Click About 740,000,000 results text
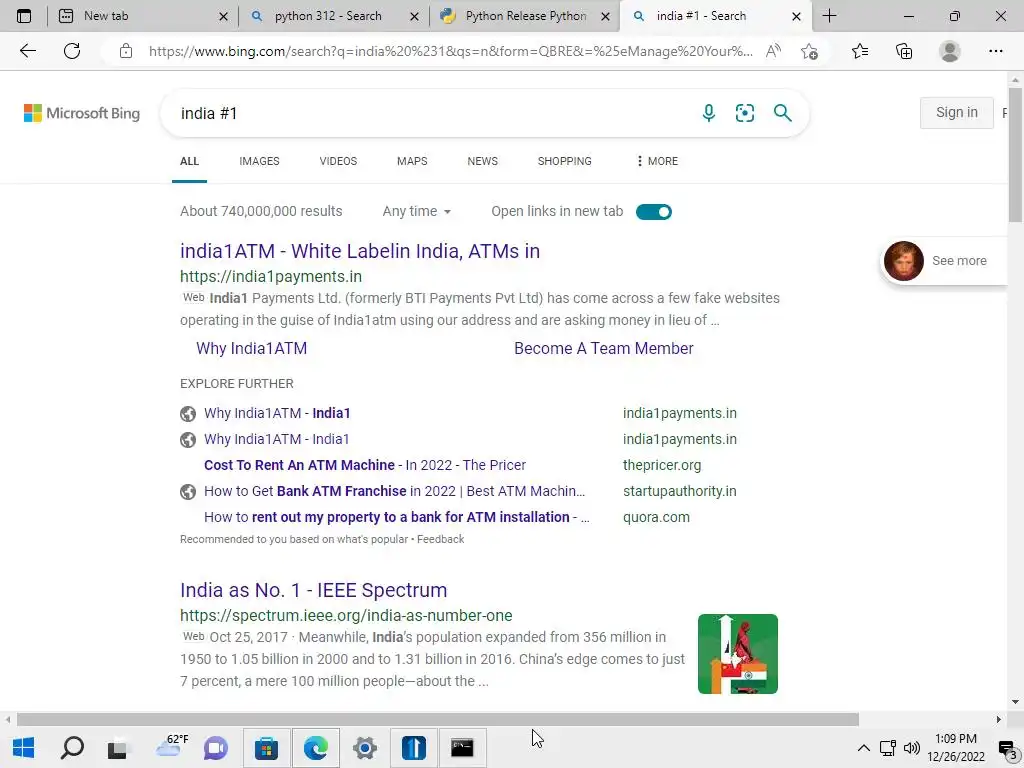This screenshot has height=768, width=1024. (261, 211)
